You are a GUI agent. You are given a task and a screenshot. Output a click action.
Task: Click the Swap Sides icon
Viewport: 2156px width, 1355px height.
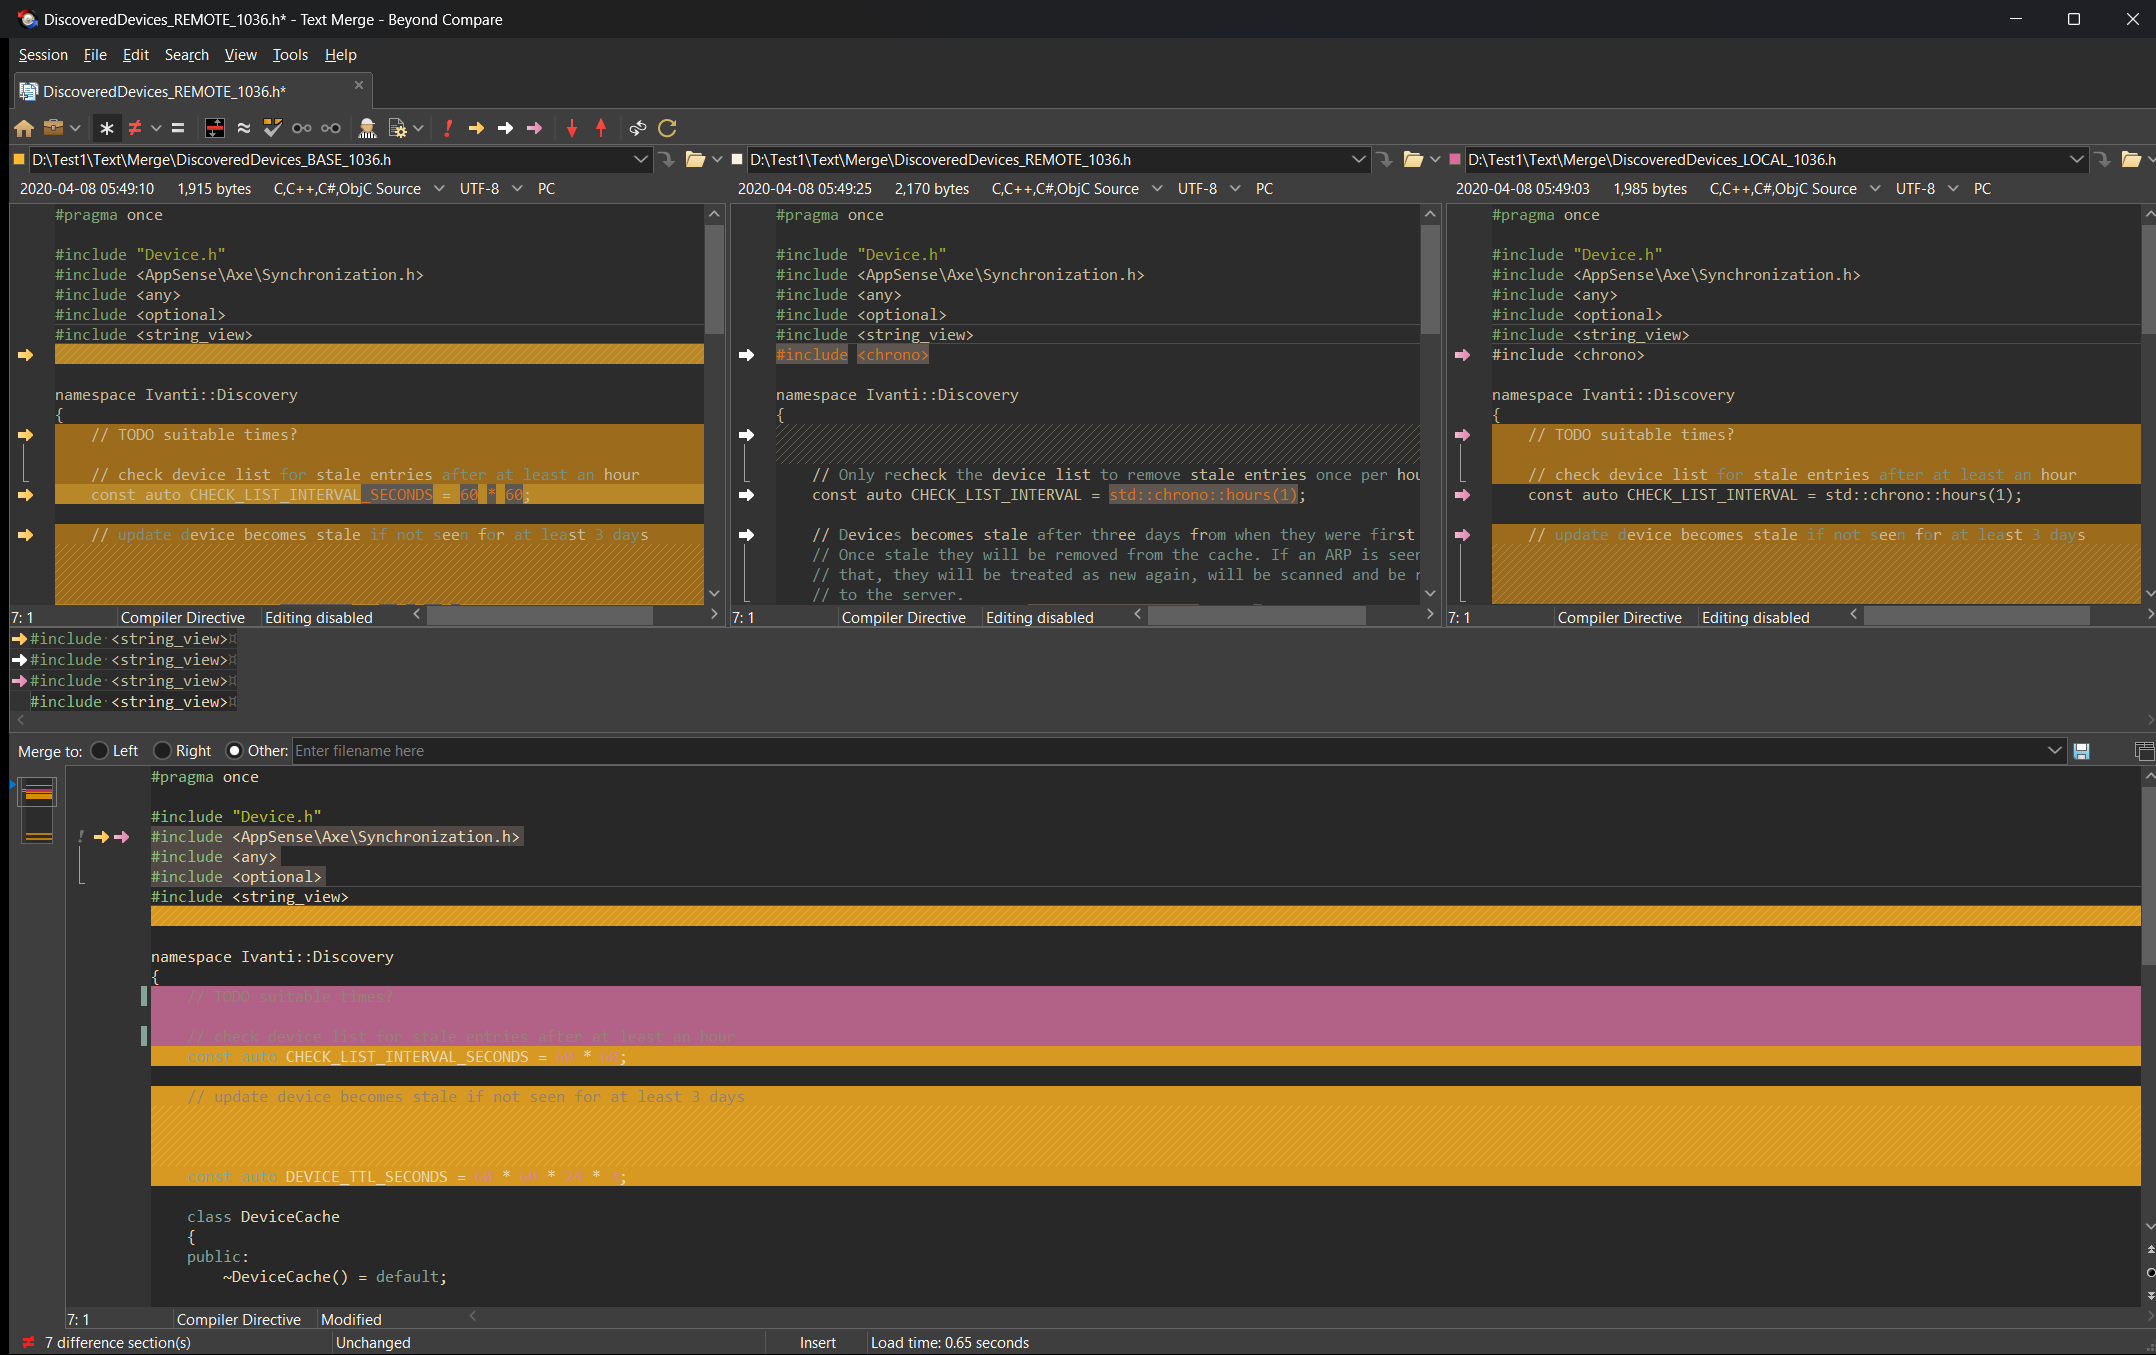(638, 128)
